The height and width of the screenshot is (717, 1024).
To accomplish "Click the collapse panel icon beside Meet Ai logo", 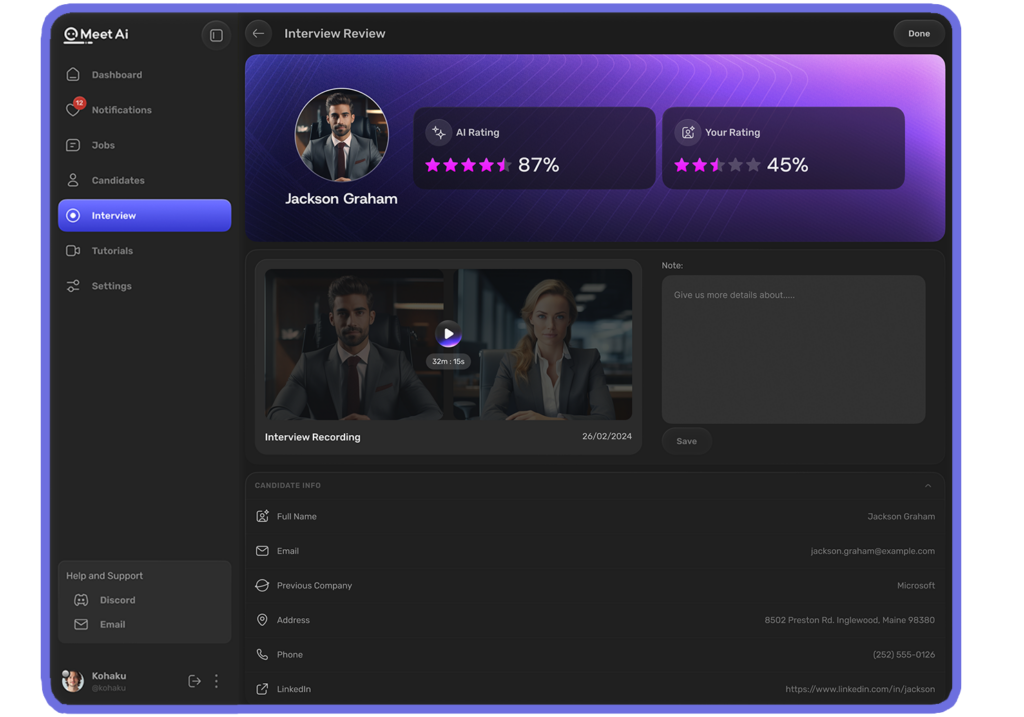I will coord(216,33).
